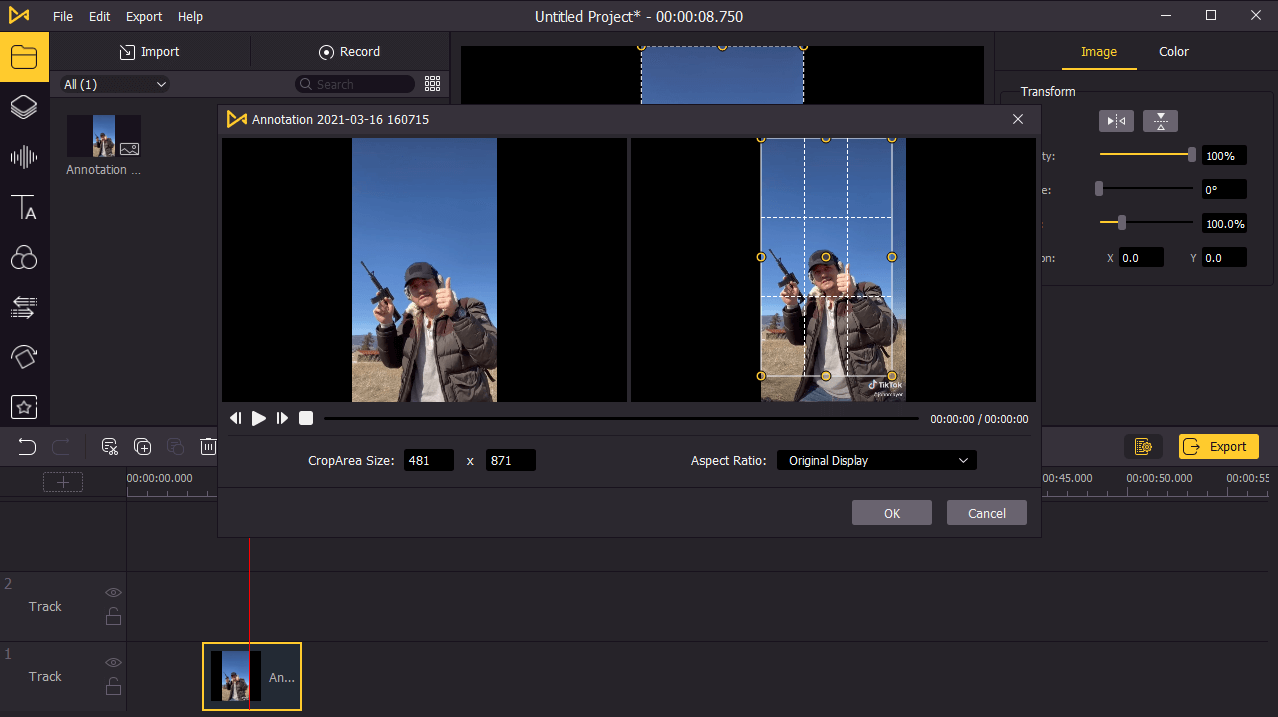Cancel the Annotation crop dialog
The image size is (1278, 717).
tap(986, 512)
